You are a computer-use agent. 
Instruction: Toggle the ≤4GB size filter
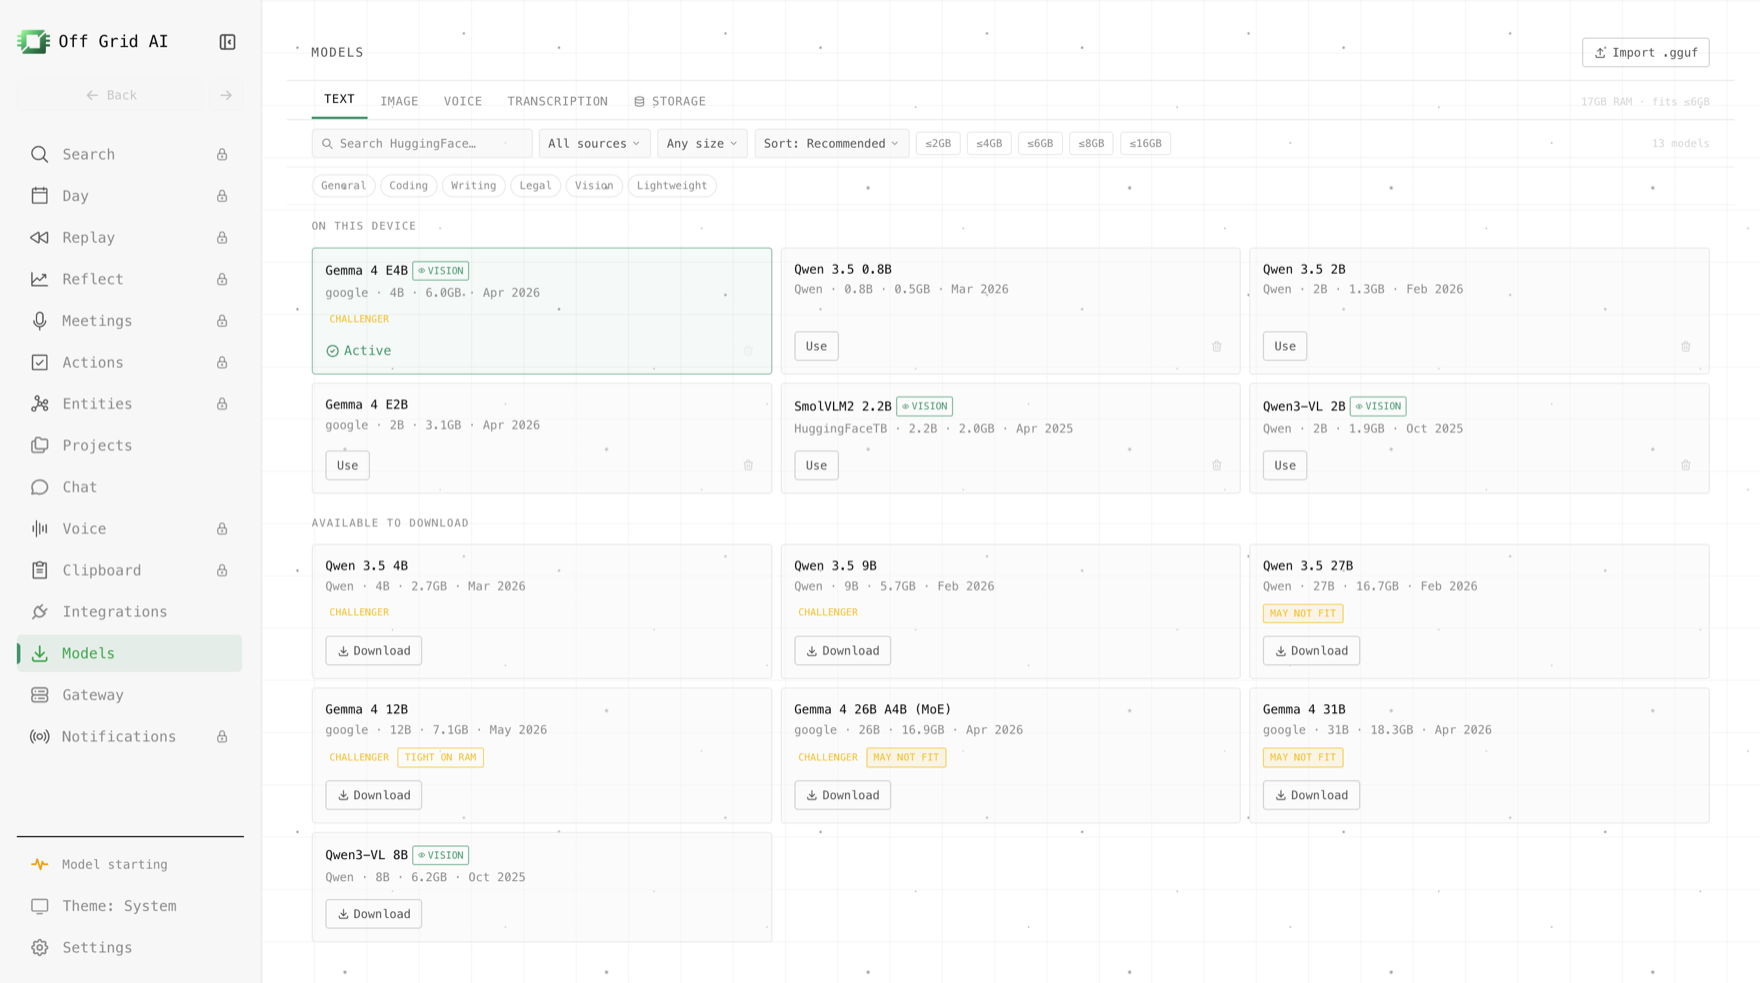click(x=989, y=144)
